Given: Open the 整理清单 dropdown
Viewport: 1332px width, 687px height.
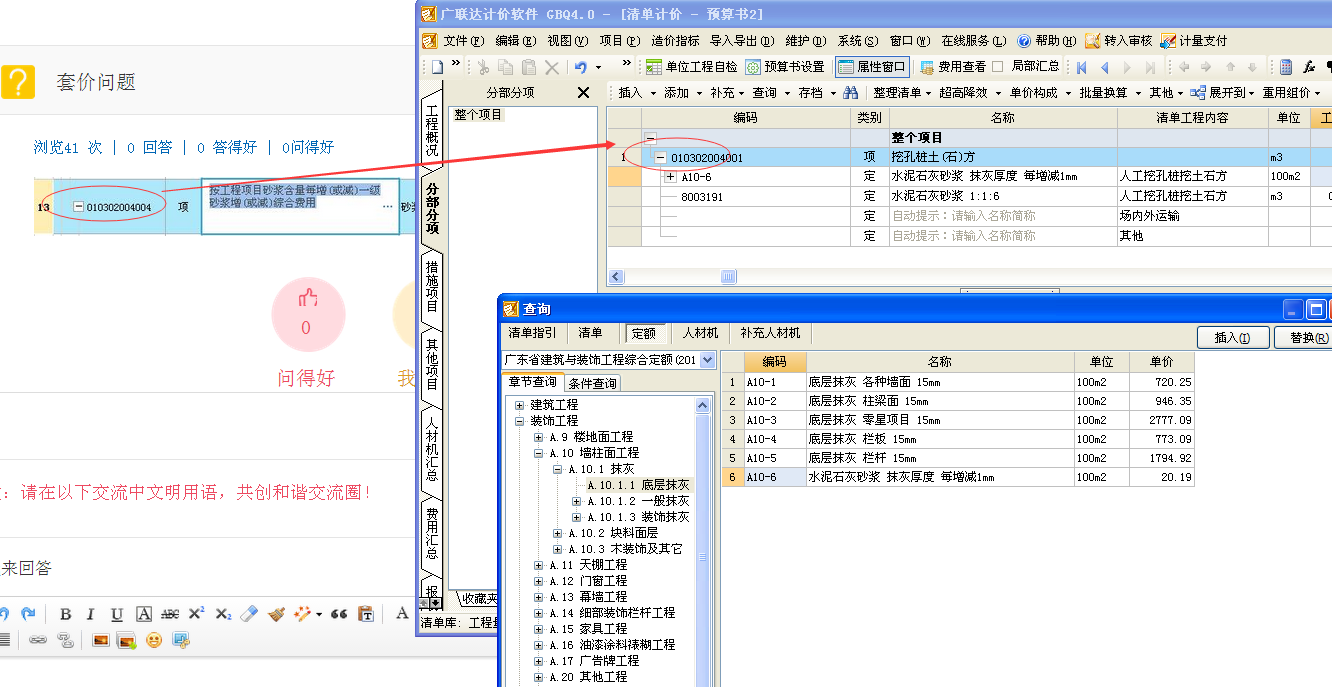Looking at the screenshot, I should 900,92.
